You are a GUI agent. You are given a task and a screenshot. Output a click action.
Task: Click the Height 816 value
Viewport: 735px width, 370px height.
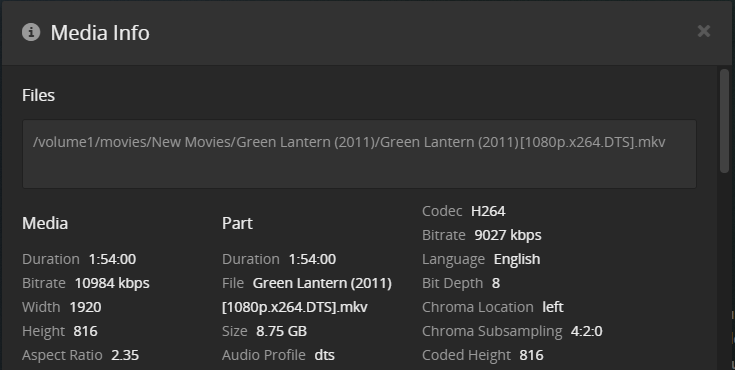pyautogui.click(x=85, y=331)
